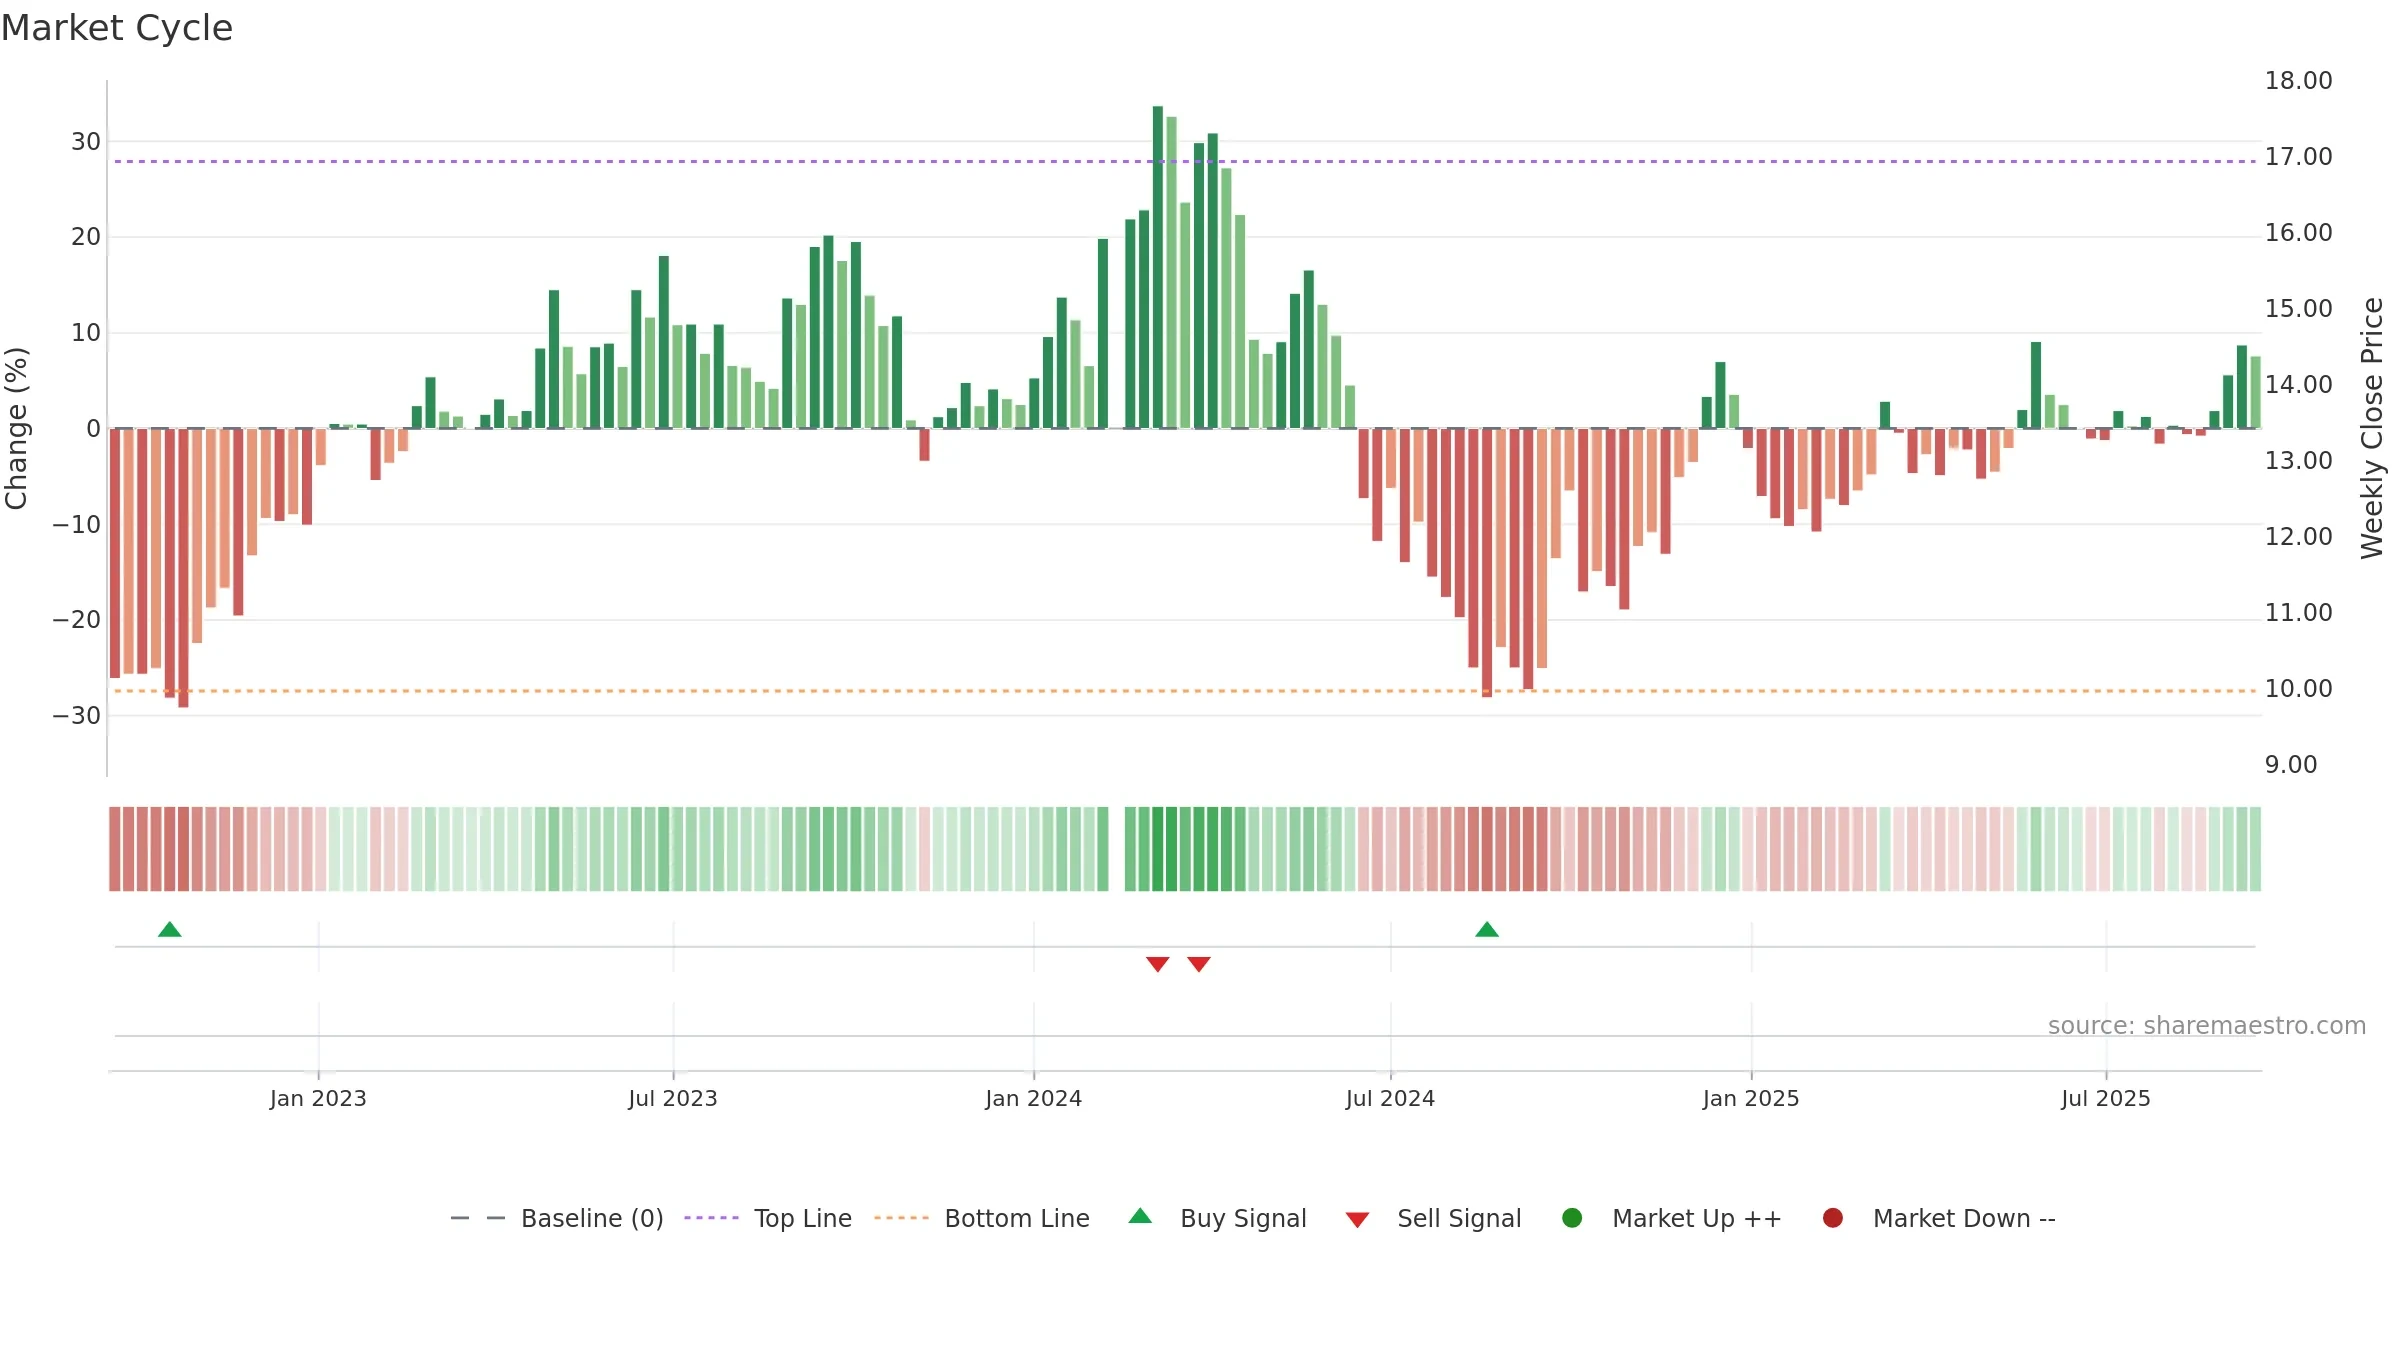Toggle the Top Line legend entry

[768, 1218]
